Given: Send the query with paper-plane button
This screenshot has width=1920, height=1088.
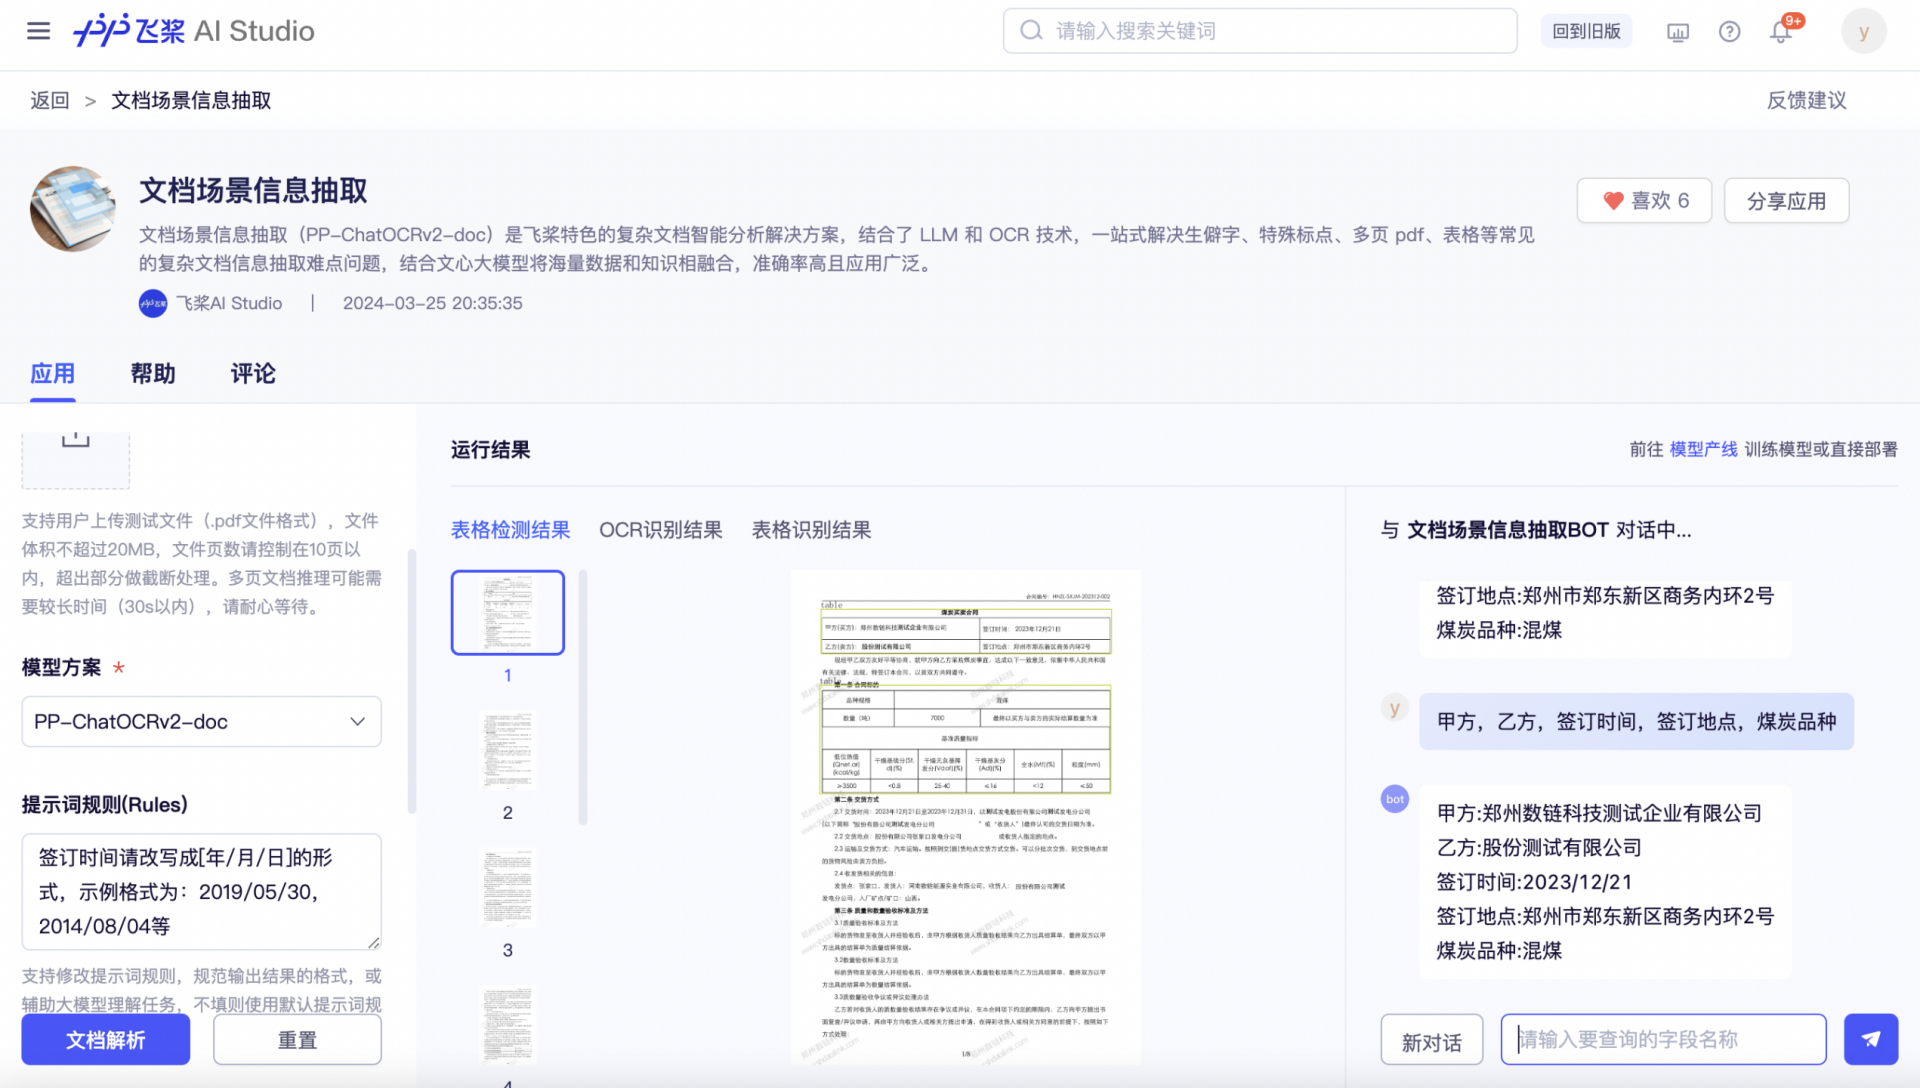Looking at the screenshot, I should pyautogui.click(x=1870, y=1039).
